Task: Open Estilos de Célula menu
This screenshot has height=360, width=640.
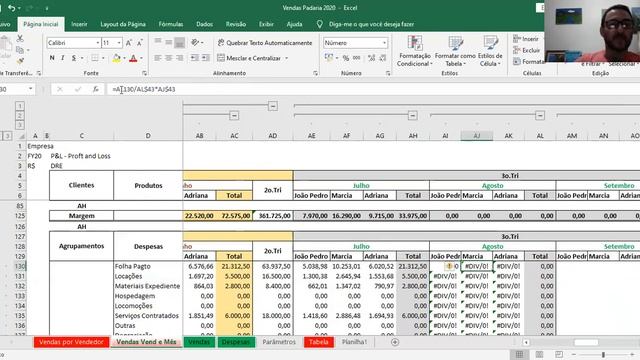Action: (490, 51)
